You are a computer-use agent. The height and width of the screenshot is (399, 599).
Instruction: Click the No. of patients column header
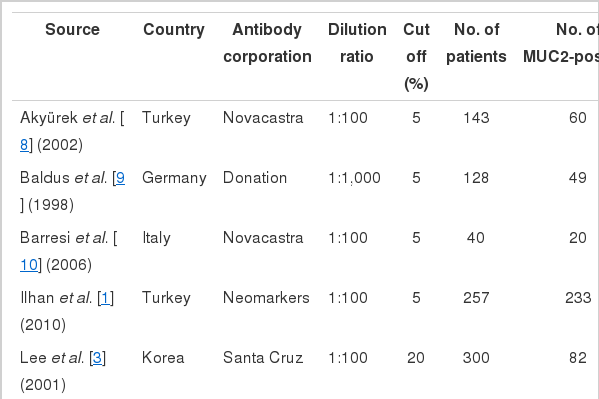476,43
